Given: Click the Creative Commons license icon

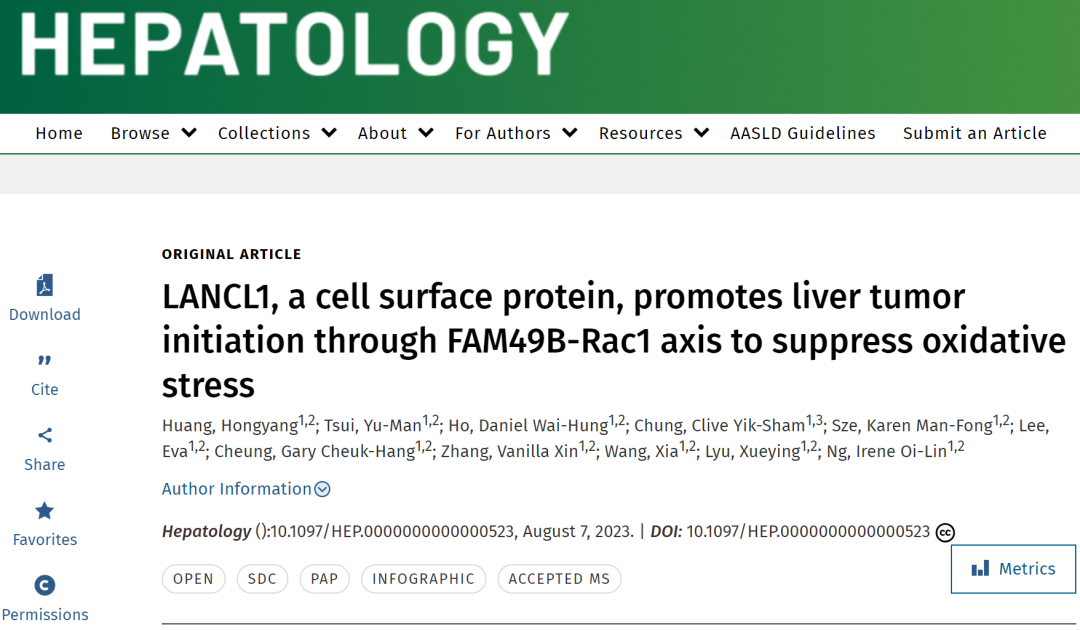Looking at the screenshot, I should point(945,533).
